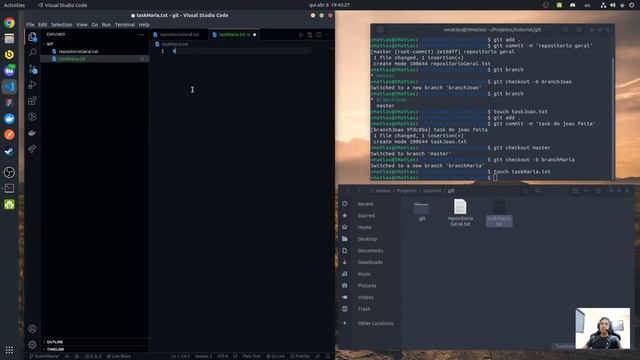The image size is (640, 360).
Task: Open the Go menu in VS Code
Action: click(x=95, y=24)
